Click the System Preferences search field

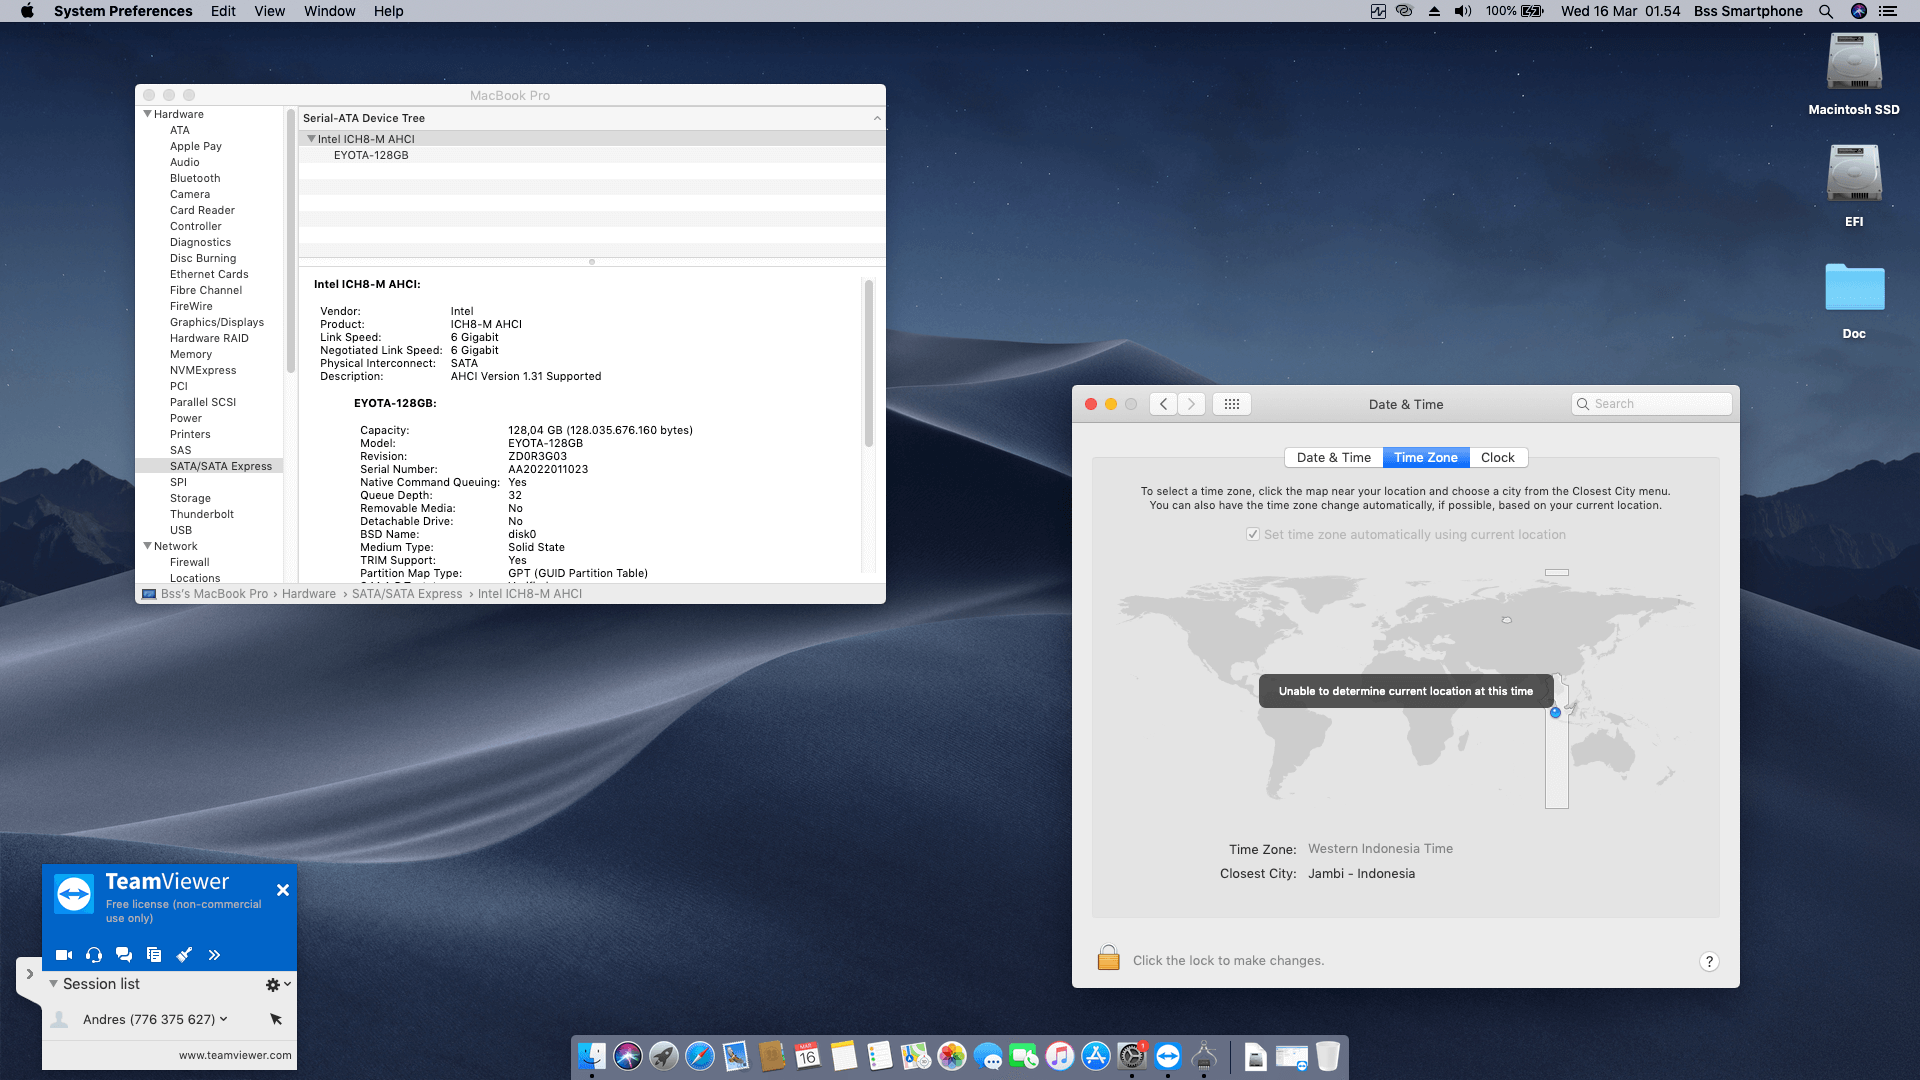tap(1652, 404)
